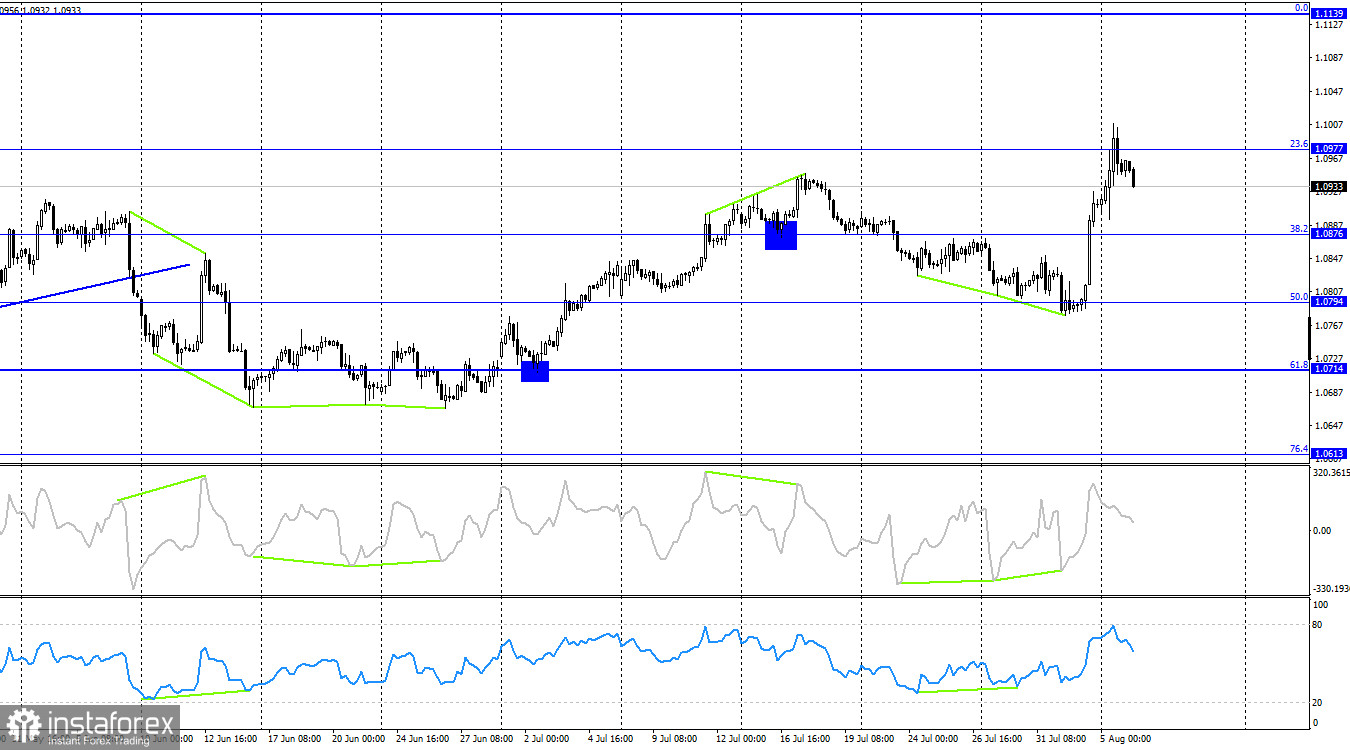The height and width of the screenshot is (750, 1350).
Task: Click the 27 Jun 08:00 time label
Action: coord(487,739)
